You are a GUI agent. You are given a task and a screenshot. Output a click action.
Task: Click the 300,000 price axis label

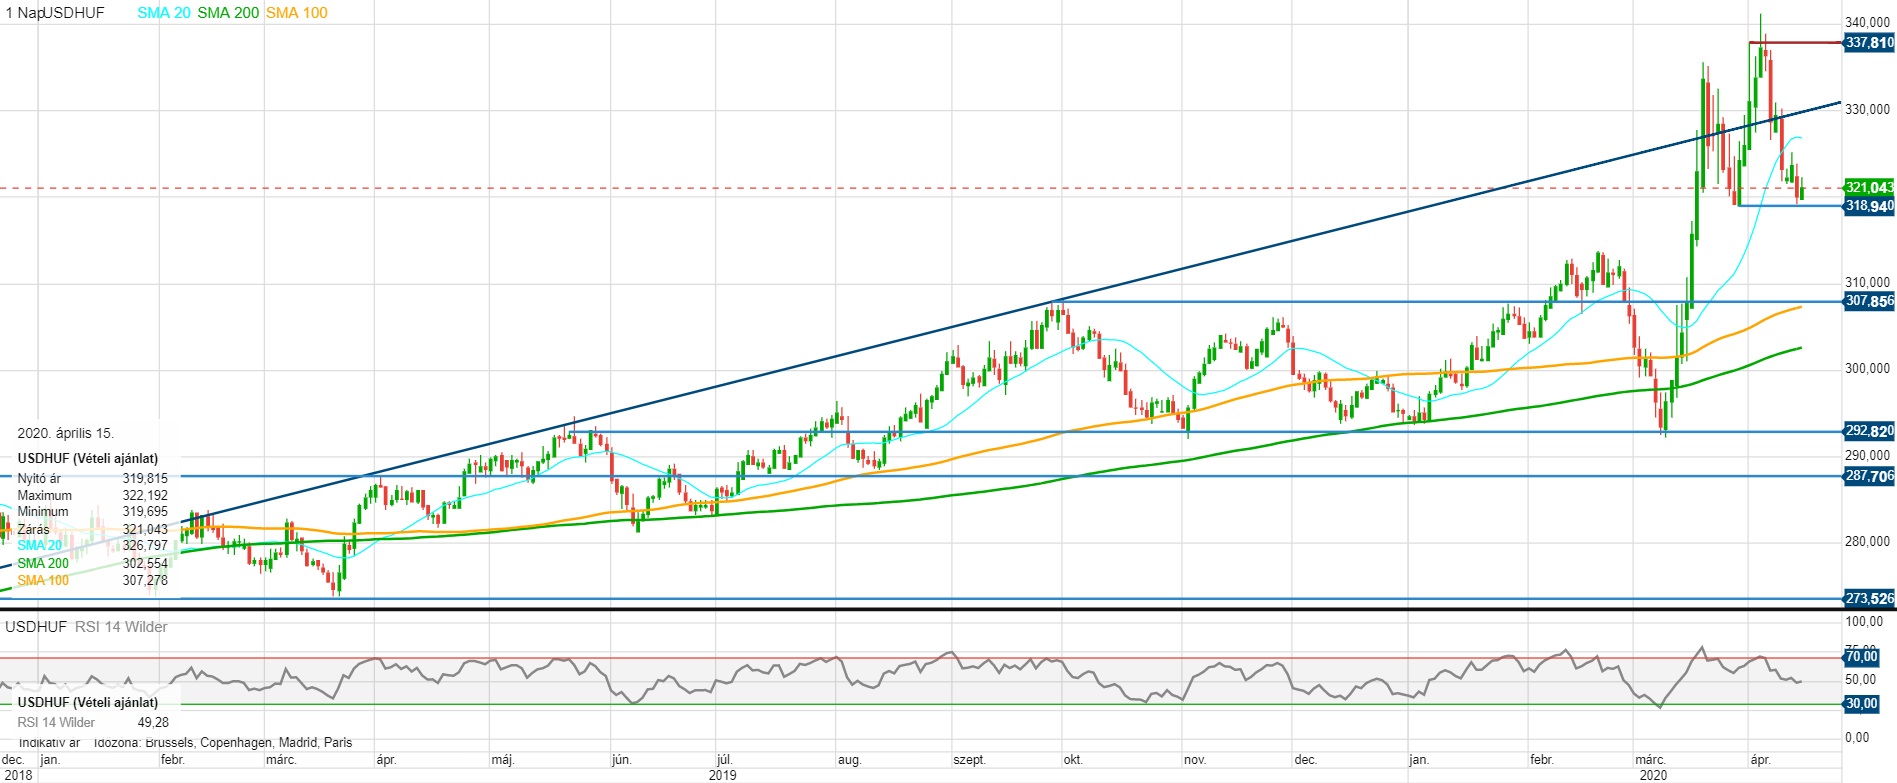point(1867,368)
